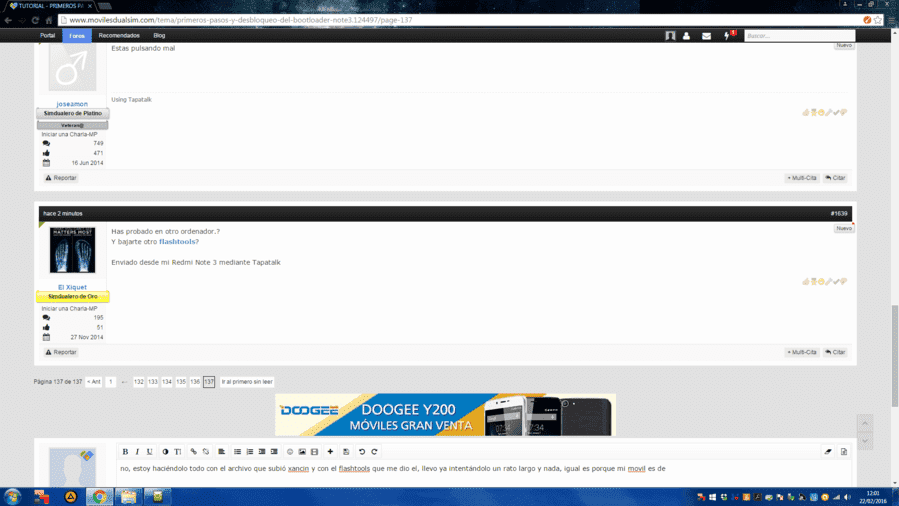
Task: Redo the last edit in the editor
Action: (374, 452)
